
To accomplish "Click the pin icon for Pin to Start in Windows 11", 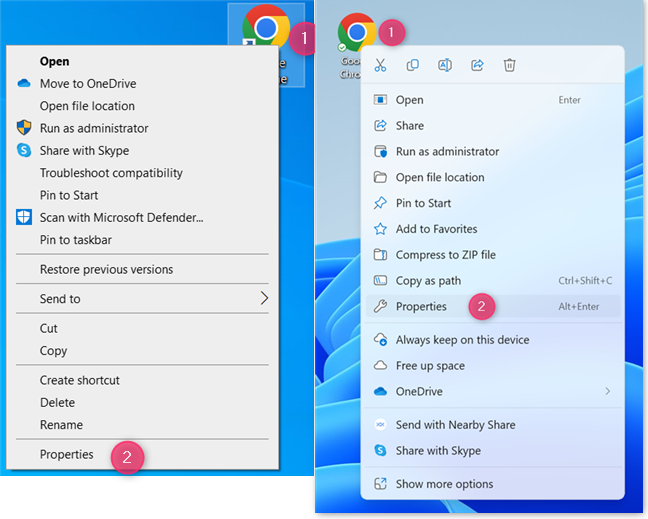I will 380,203.
